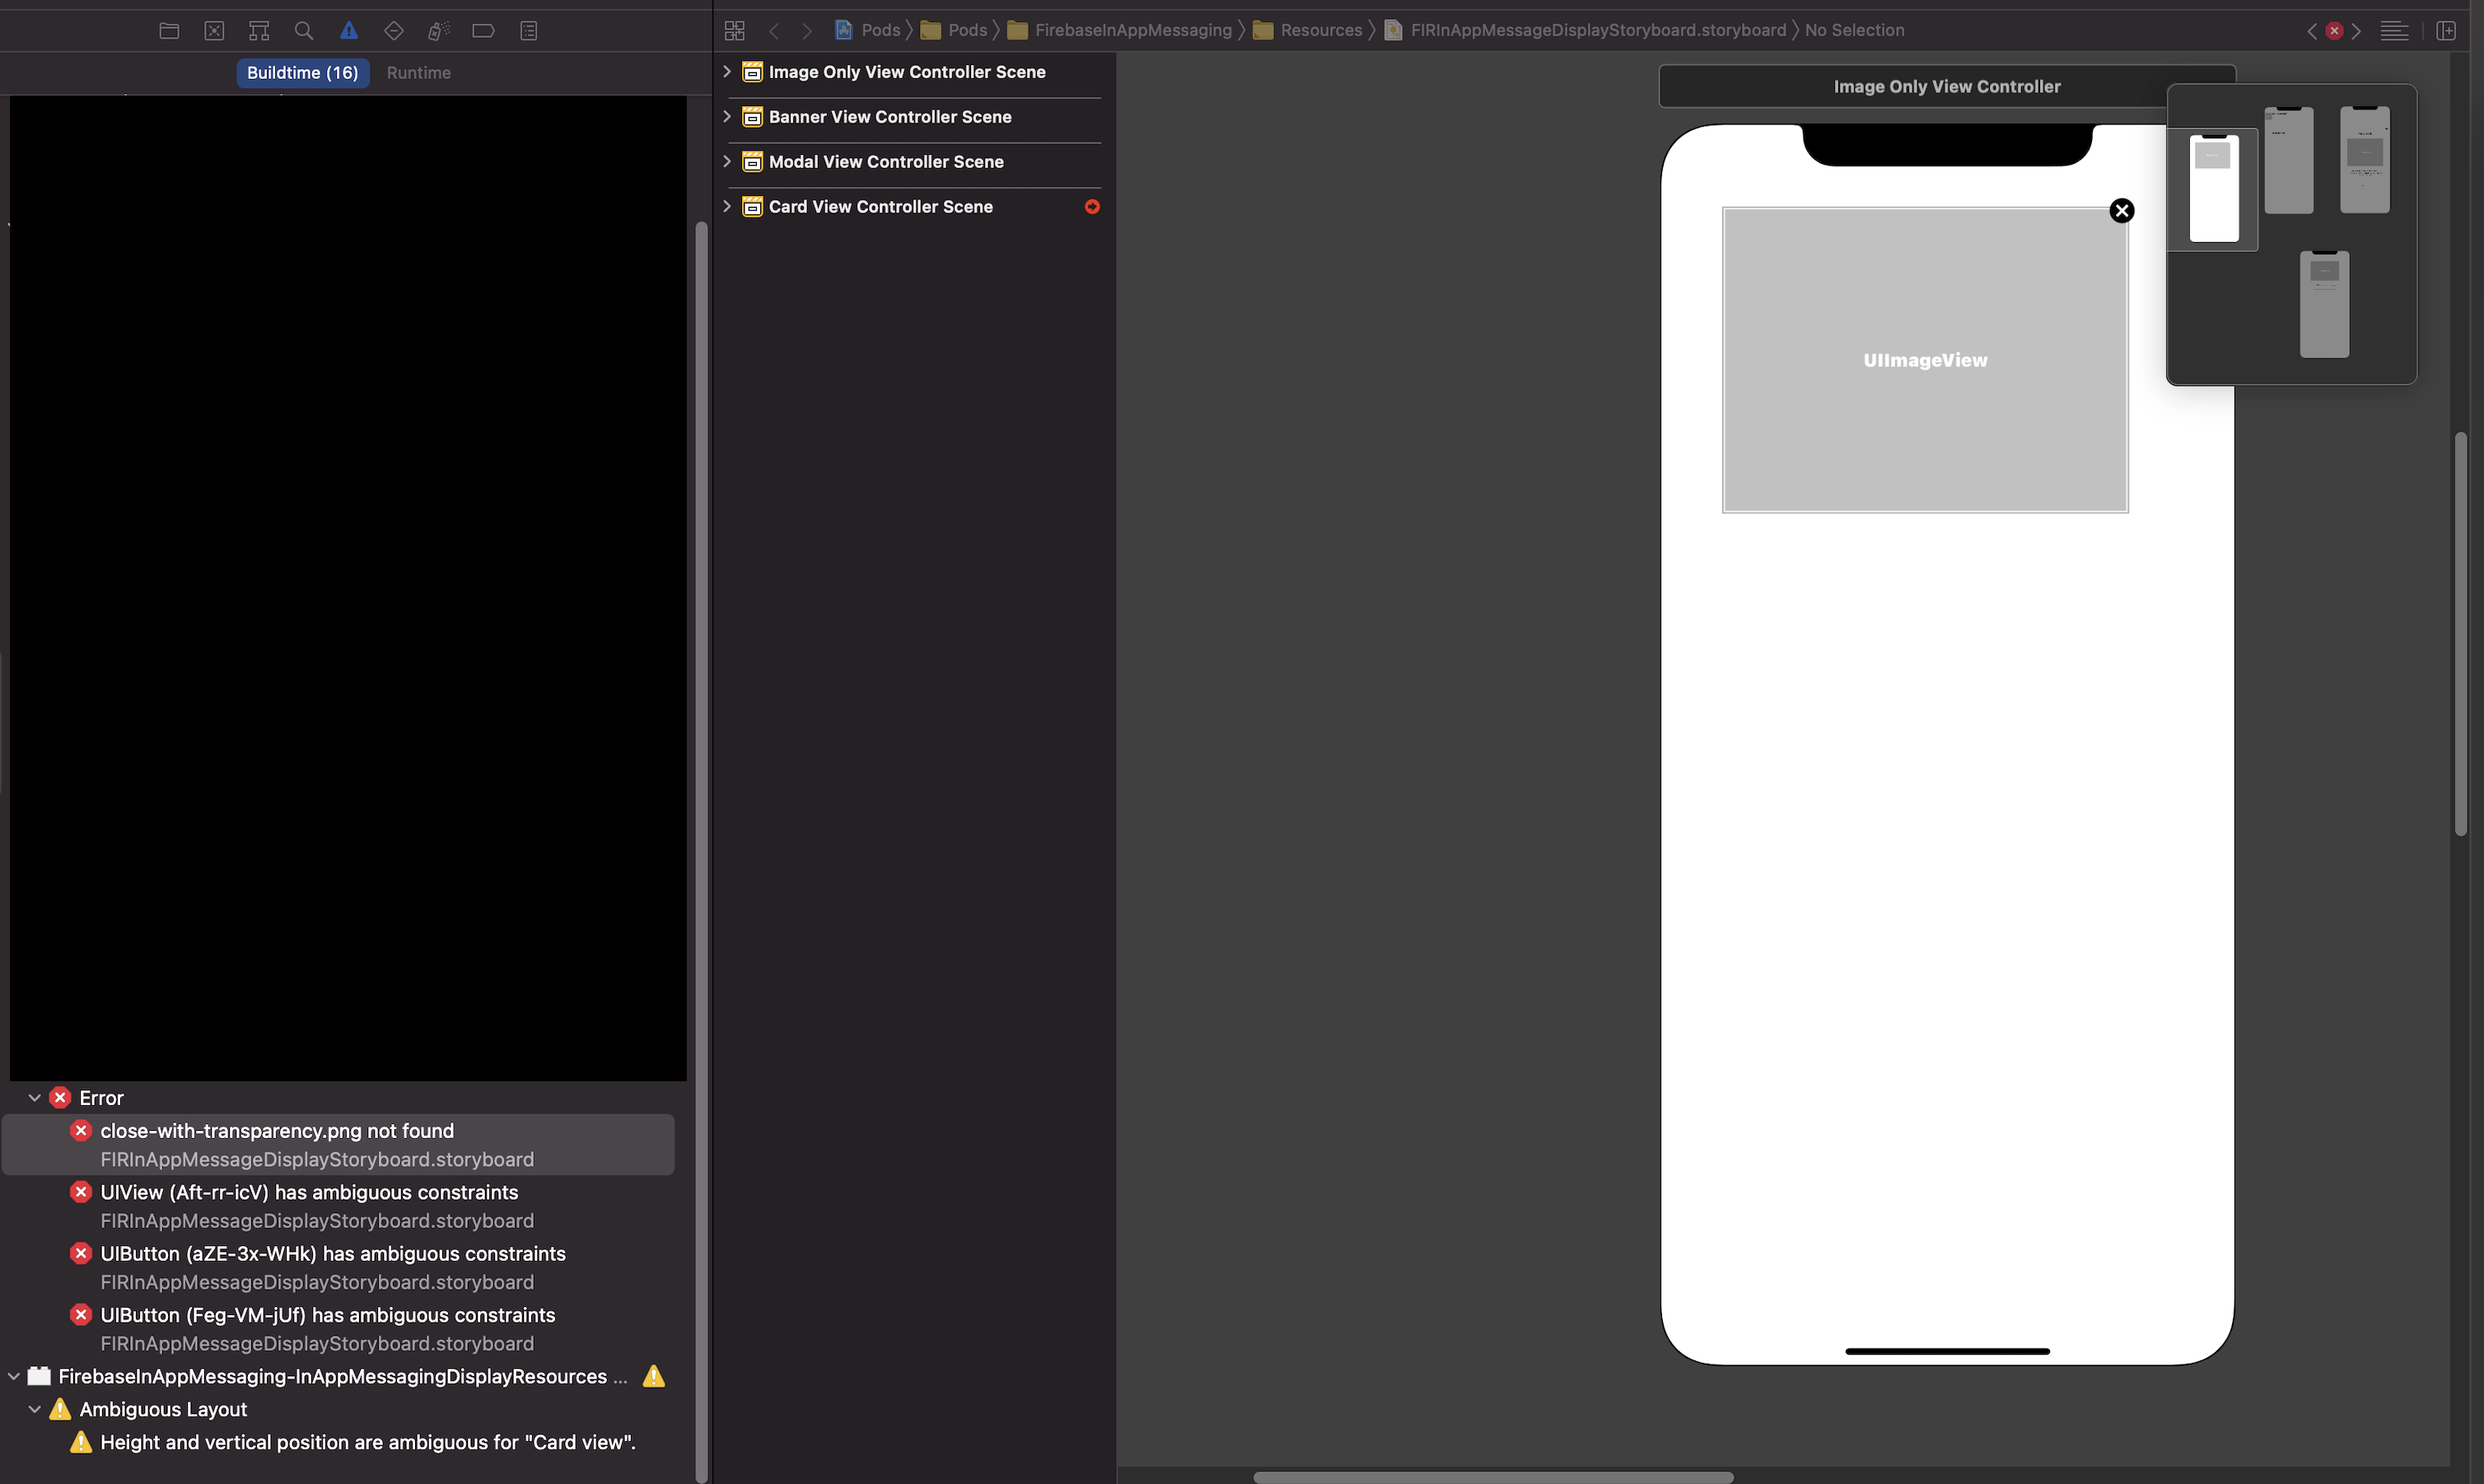Select the Buildtime (16) tab
Screen dimensions: 2484x1484
pyautogui.click(x=302, y=73)
